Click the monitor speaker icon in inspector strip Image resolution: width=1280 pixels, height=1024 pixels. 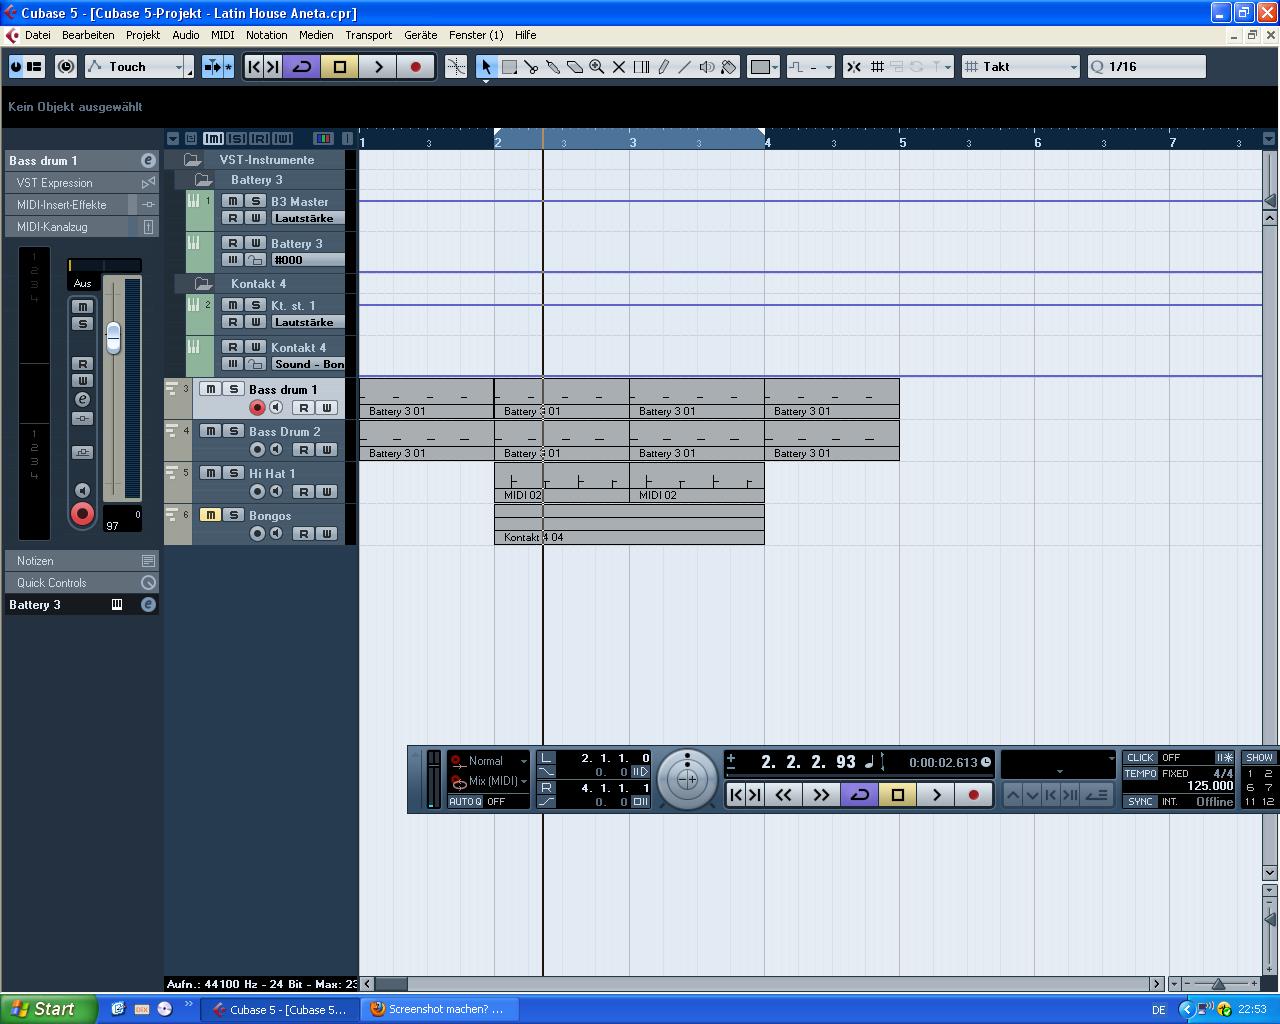(83, 490)
